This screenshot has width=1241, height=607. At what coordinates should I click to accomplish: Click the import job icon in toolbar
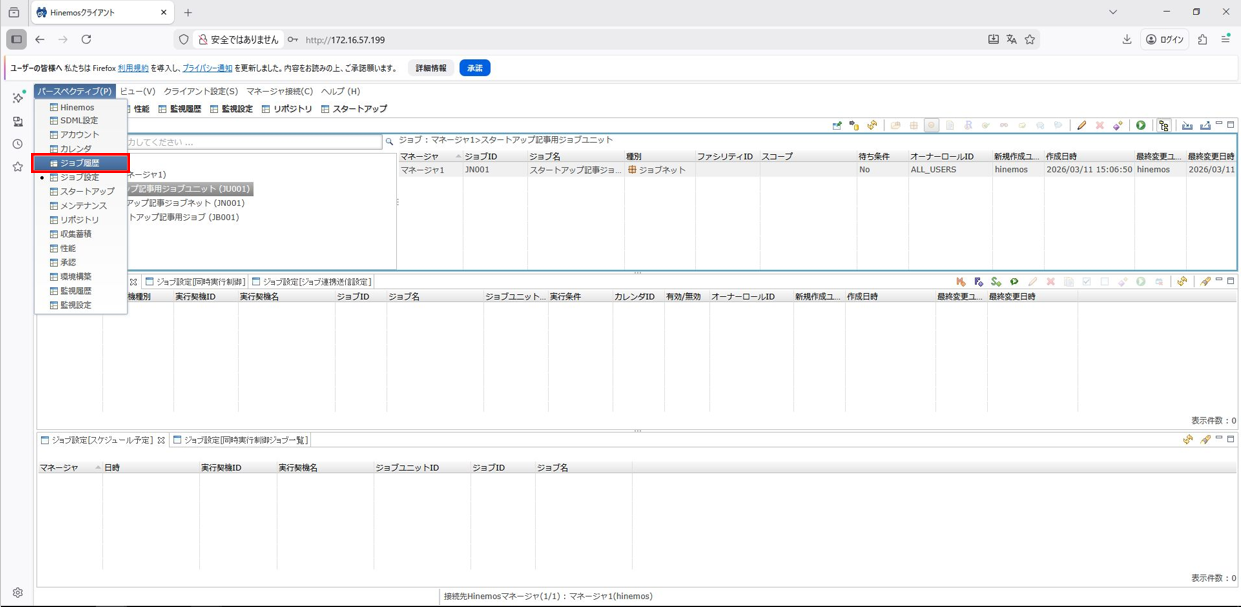tap(1187, 126)
